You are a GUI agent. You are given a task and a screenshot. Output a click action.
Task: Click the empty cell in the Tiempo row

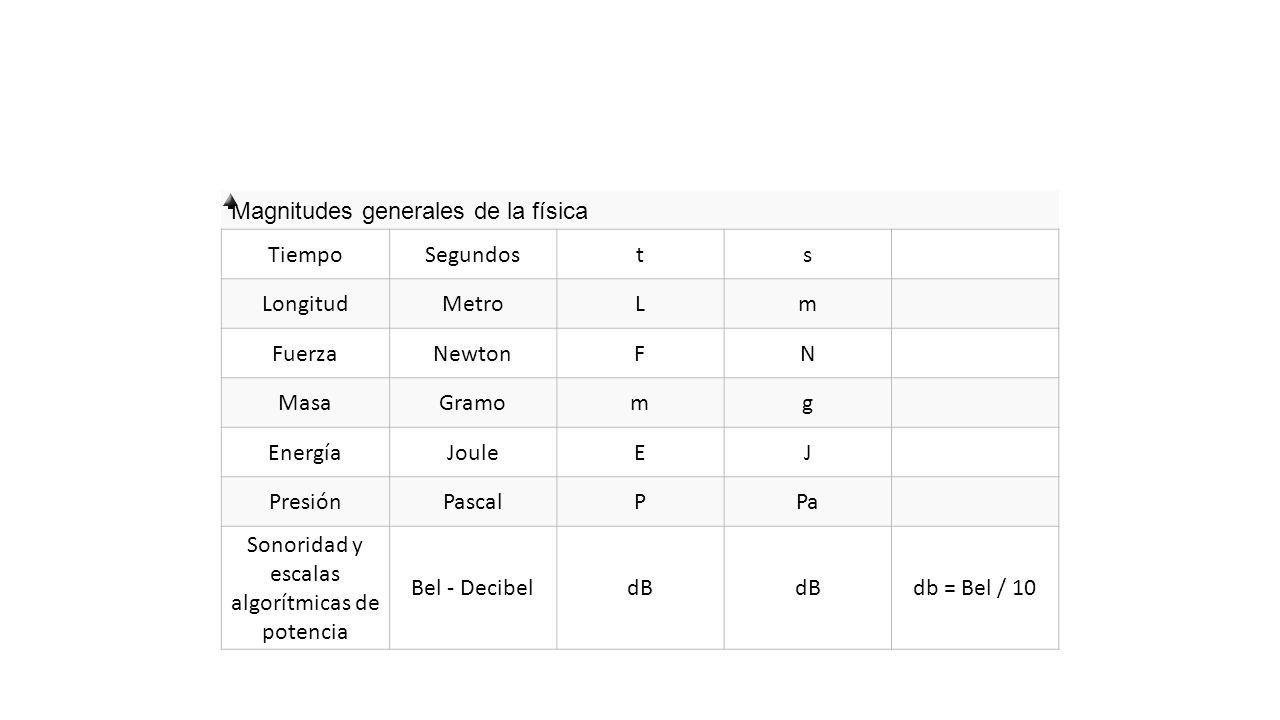974,254
